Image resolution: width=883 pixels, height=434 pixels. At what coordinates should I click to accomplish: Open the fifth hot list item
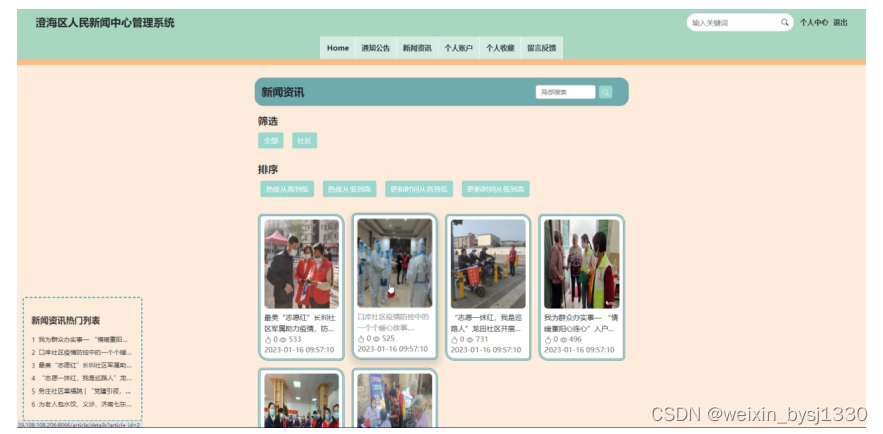[x=81, y=391]
